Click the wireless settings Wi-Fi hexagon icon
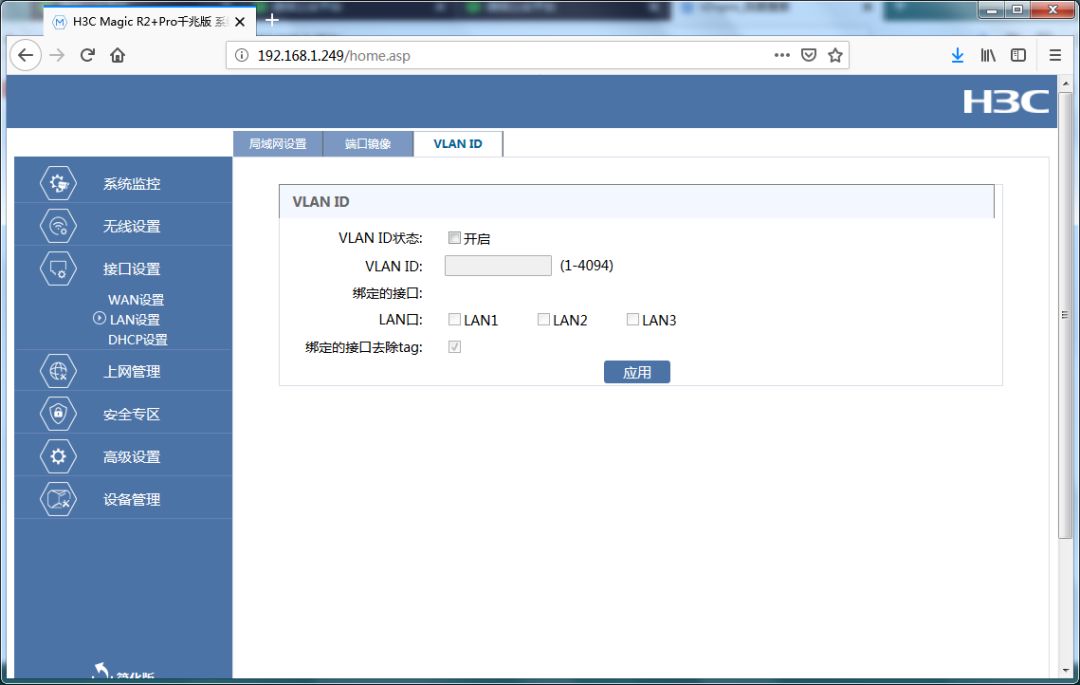1080x685 pixels. 58,226
